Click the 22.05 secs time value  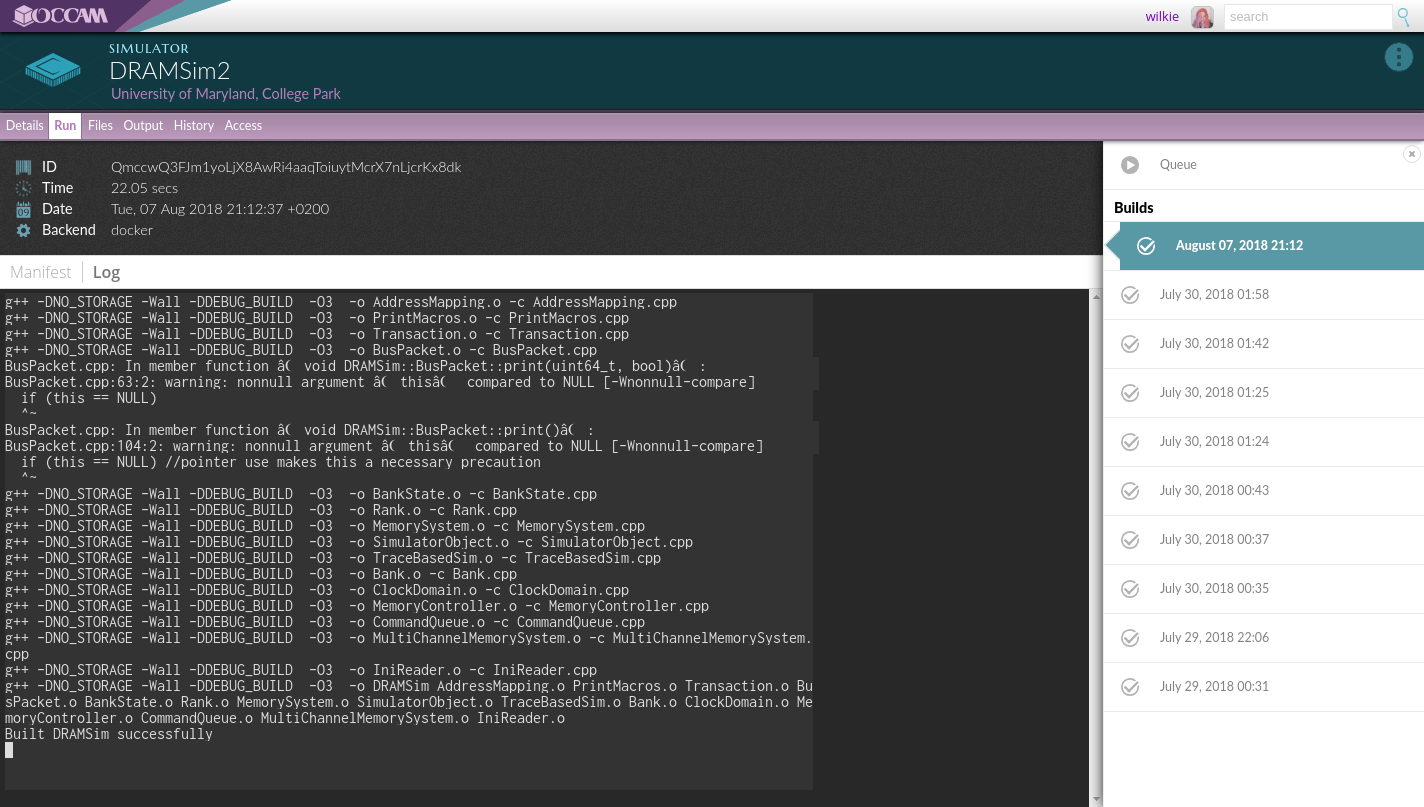(x=145, y=188)
